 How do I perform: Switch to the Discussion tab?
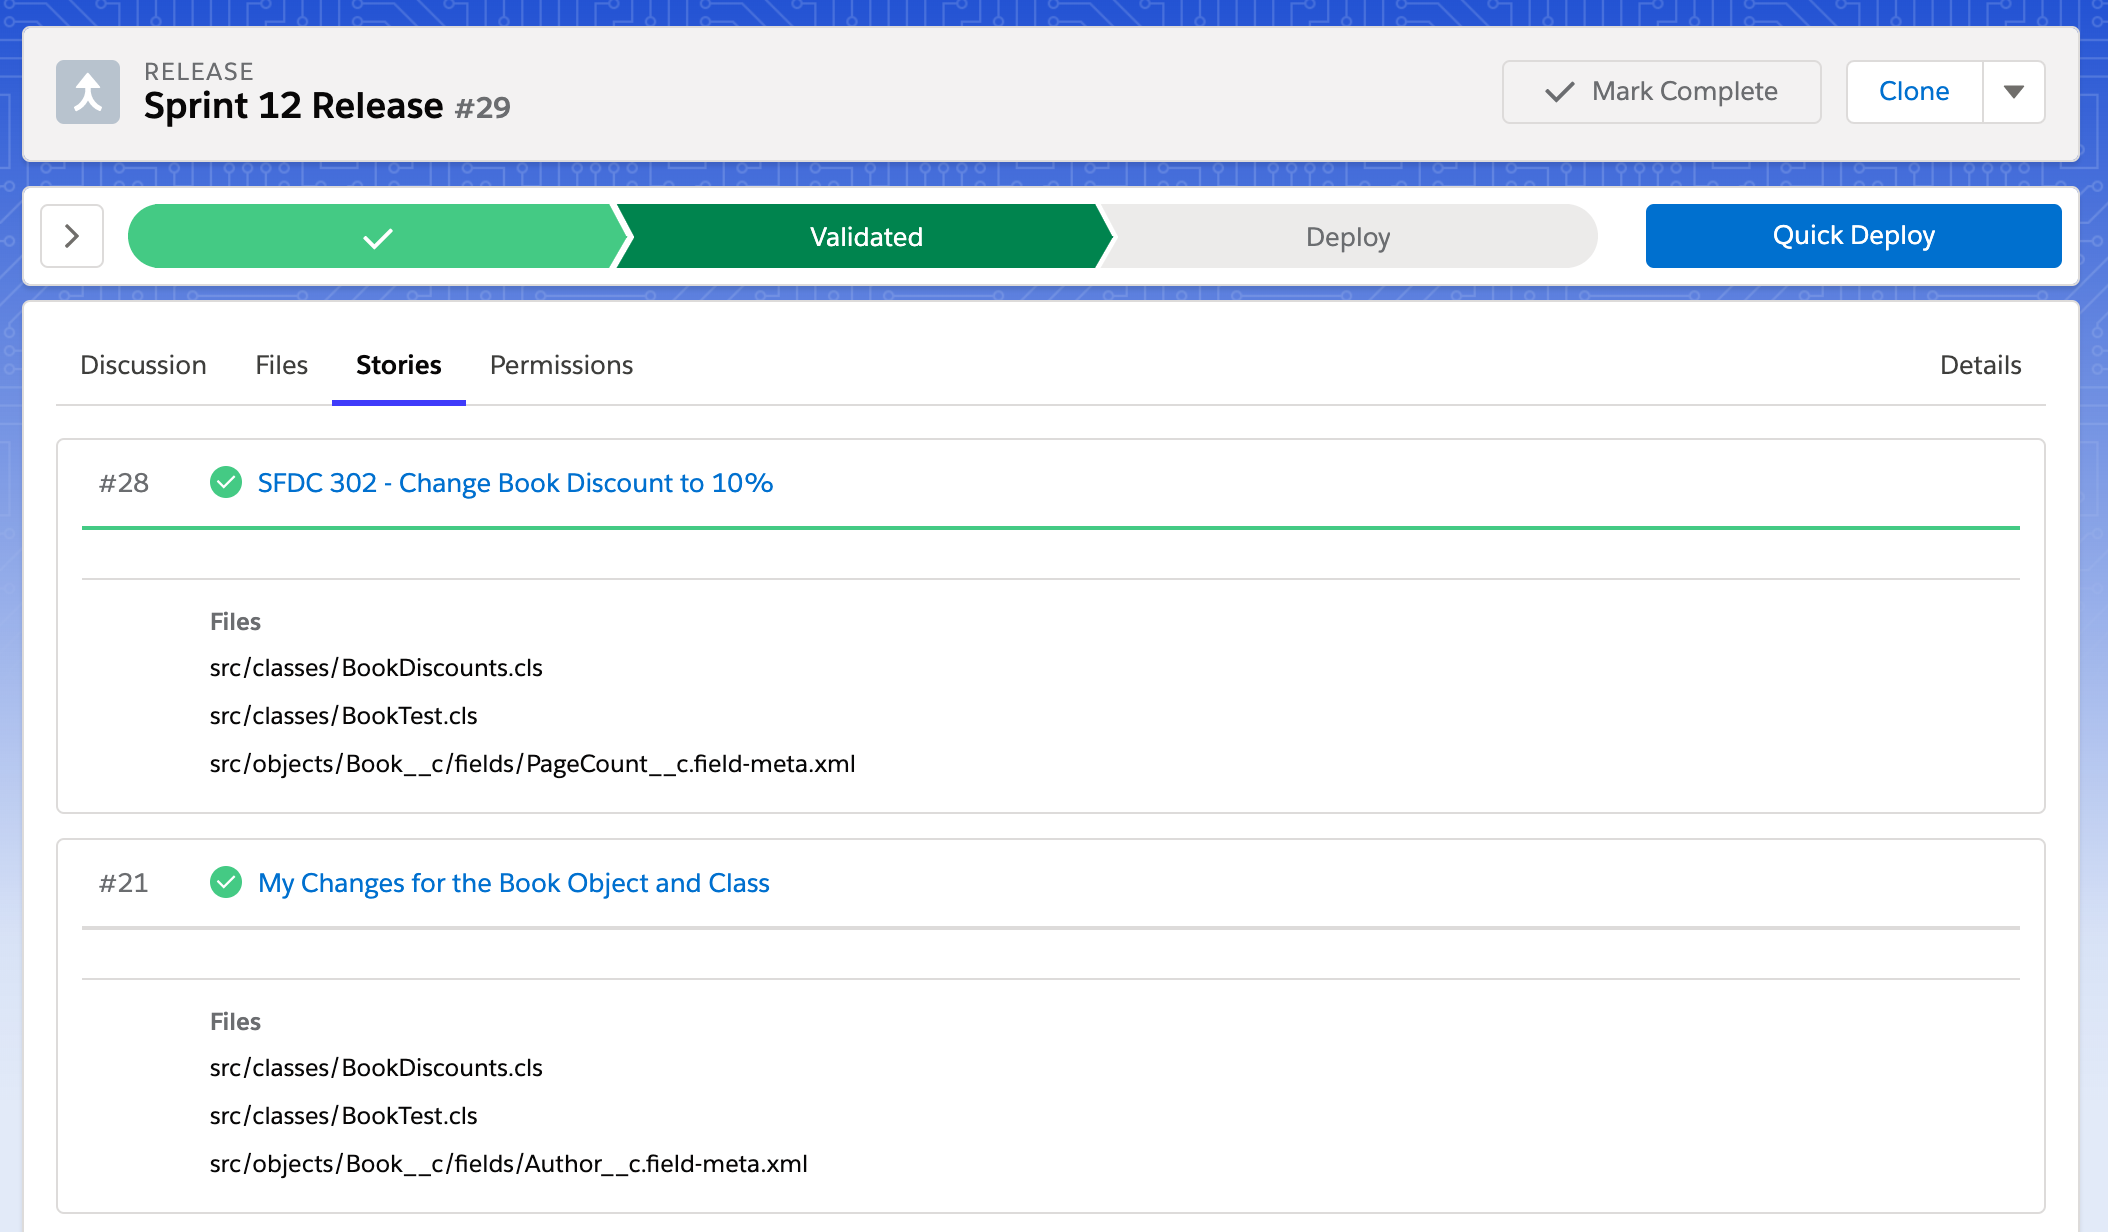pyautogui.click(x=143, y=365)
